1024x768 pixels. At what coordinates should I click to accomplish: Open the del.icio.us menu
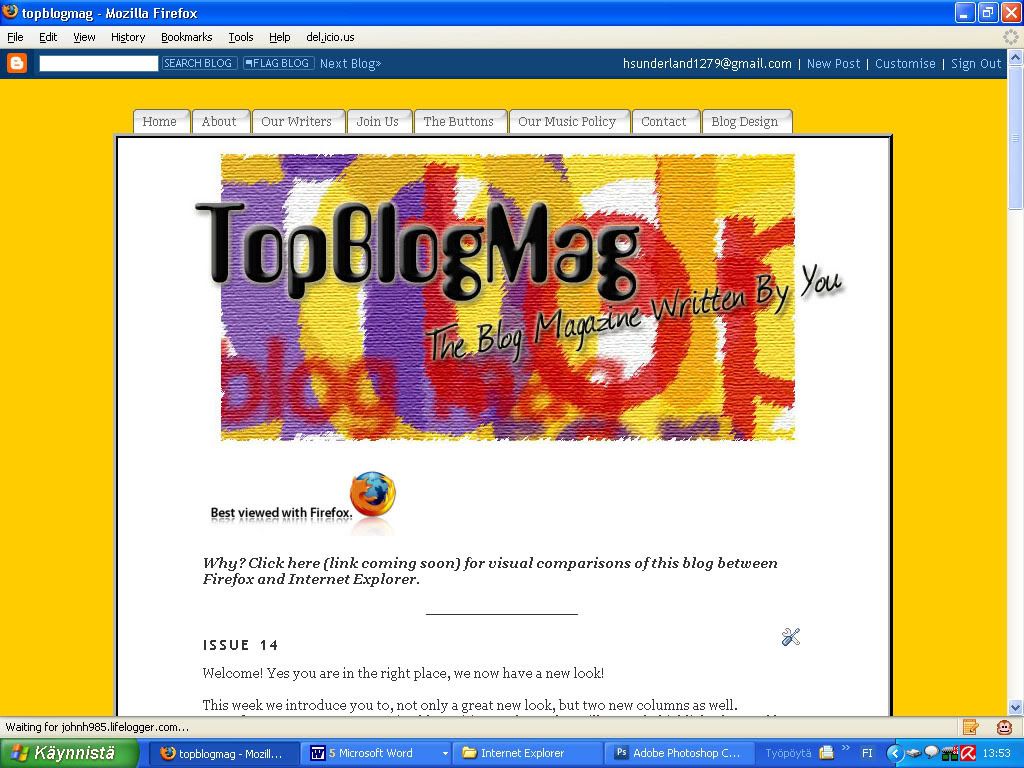click(x=330, y=37)
